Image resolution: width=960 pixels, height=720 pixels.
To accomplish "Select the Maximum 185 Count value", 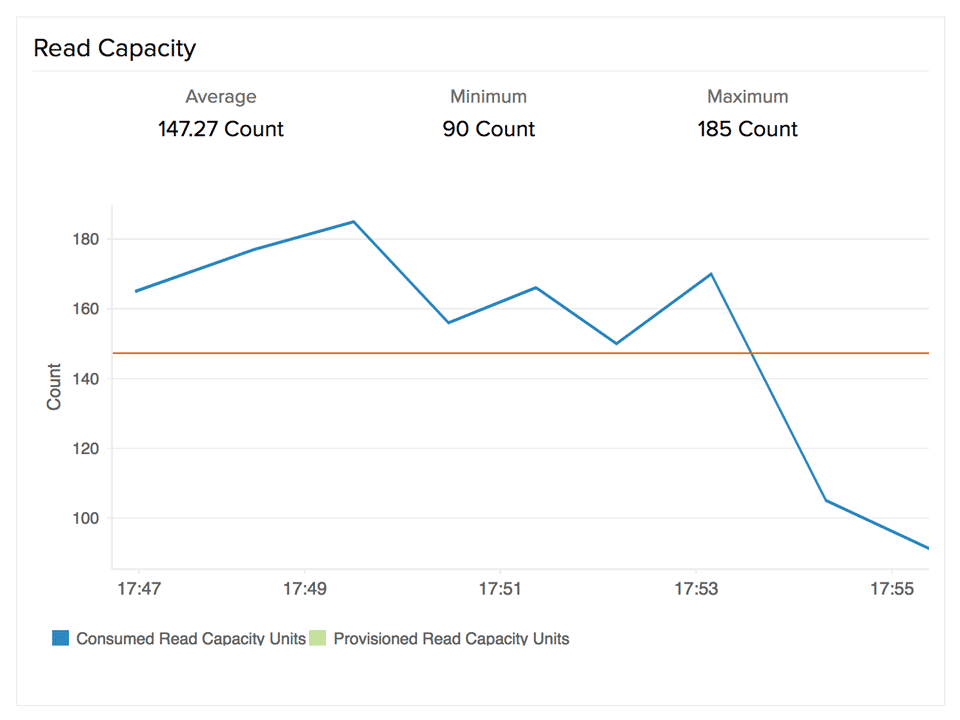I will click(747, 129).
